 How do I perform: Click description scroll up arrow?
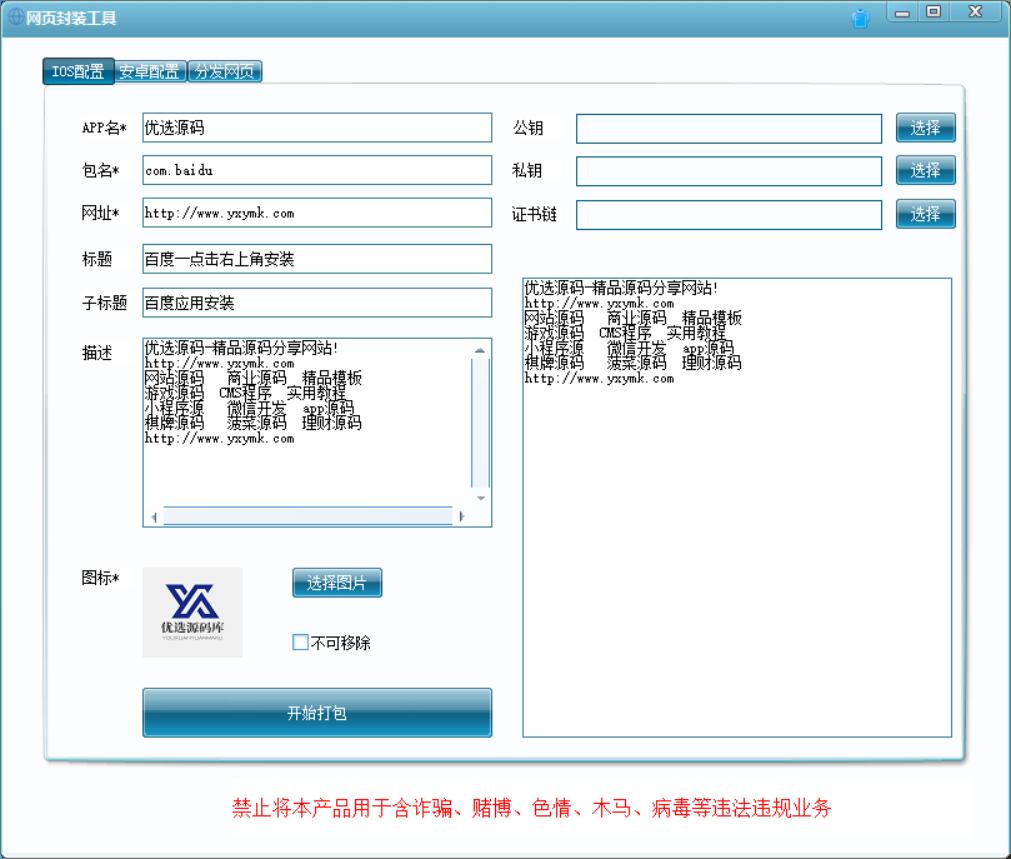coord(480,350)
